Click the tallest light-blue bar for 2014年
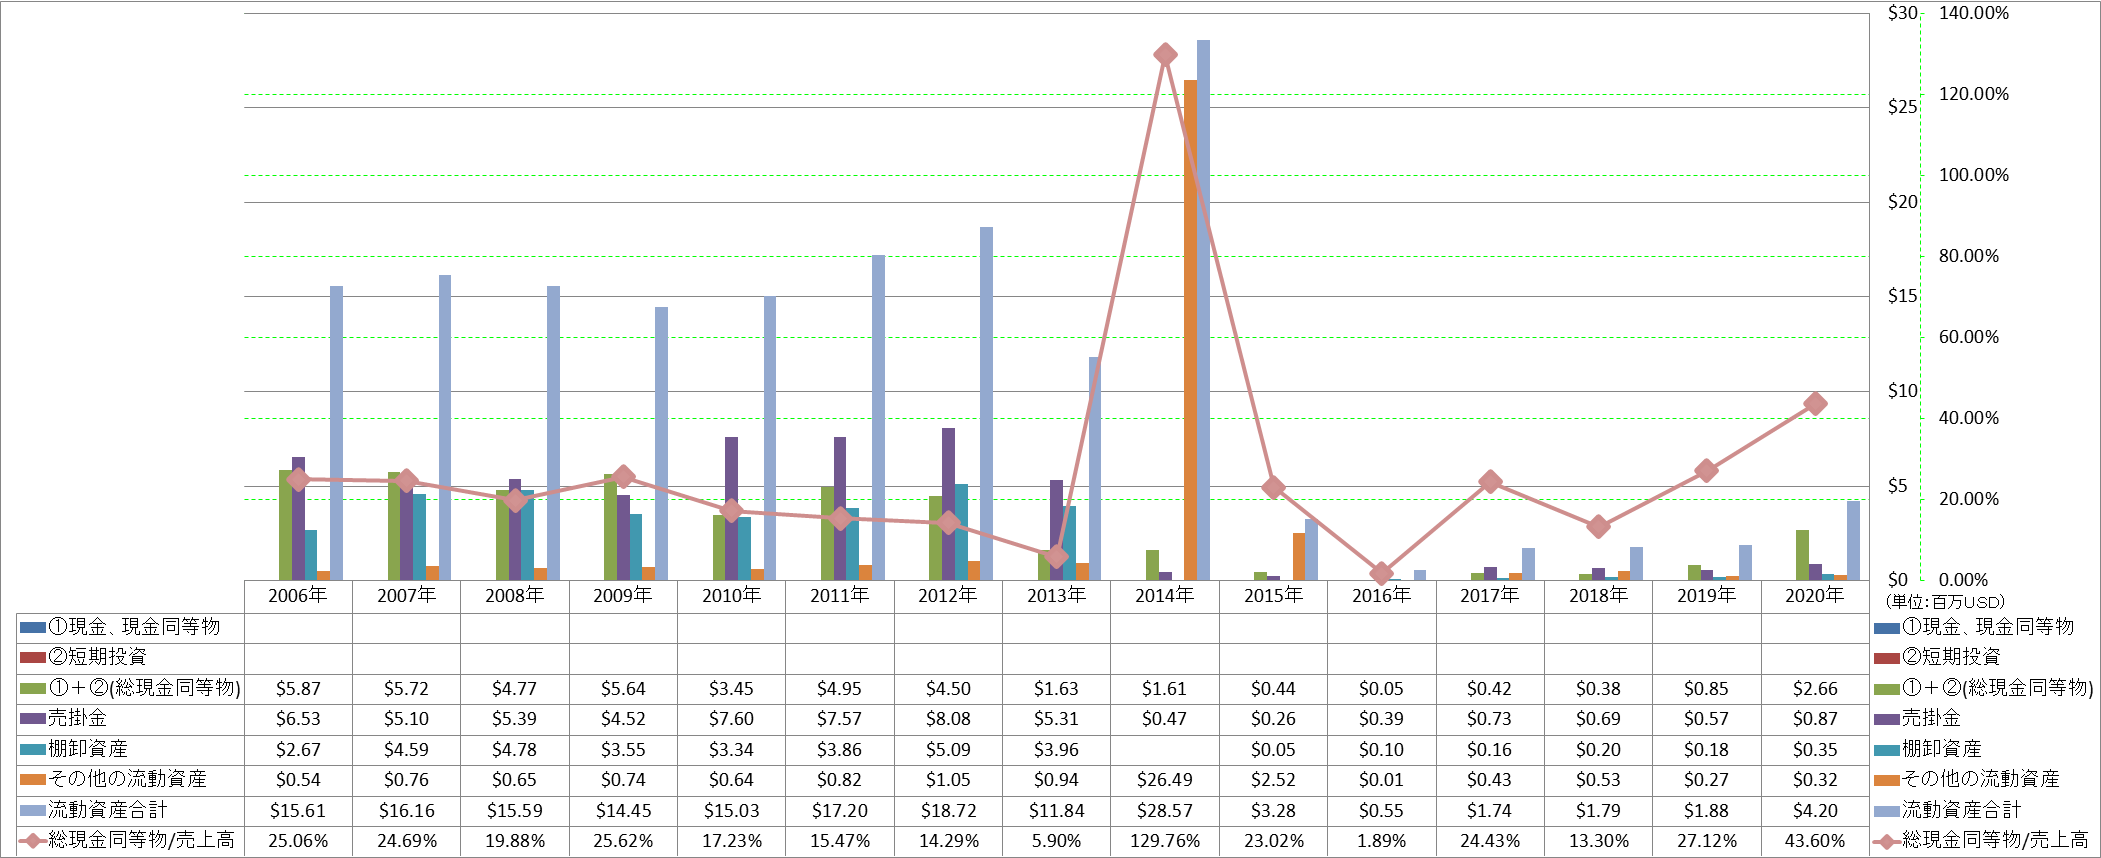Screen dimensions: 2101x858 tap(1203, 310)
